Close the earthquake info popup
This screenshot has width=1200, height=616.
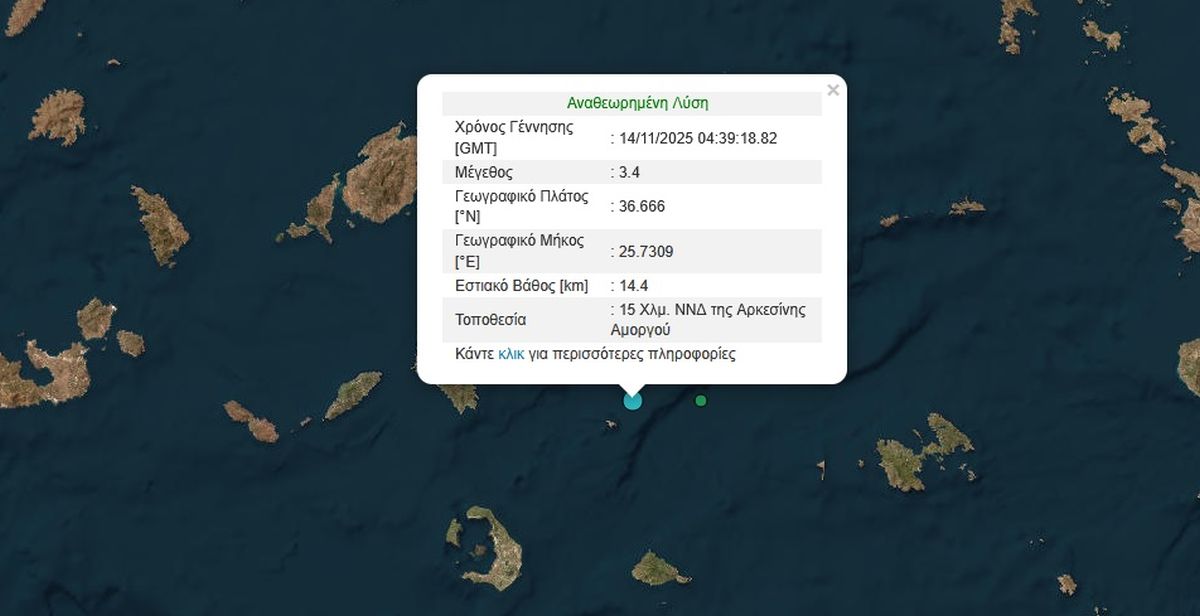[832, 91]
